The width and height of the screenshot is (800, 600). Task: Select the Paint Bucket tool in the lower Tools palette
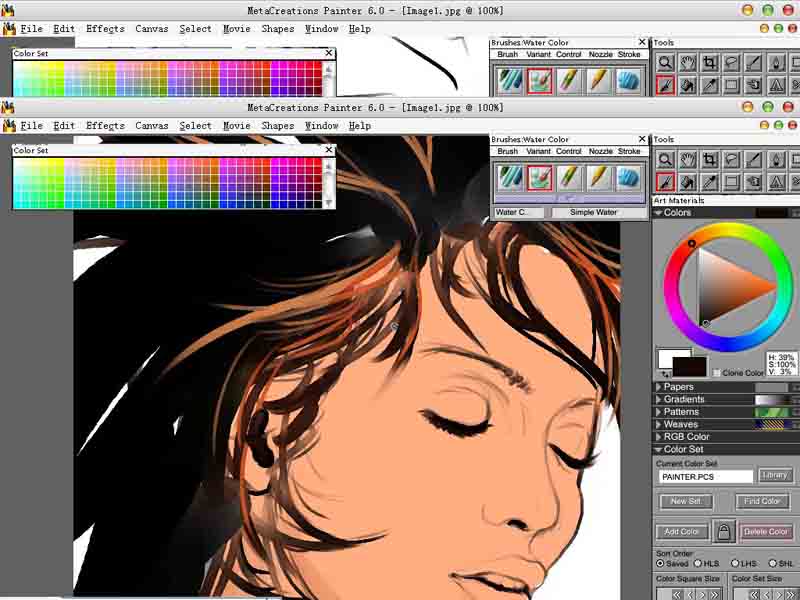click(x=687, y=182)
